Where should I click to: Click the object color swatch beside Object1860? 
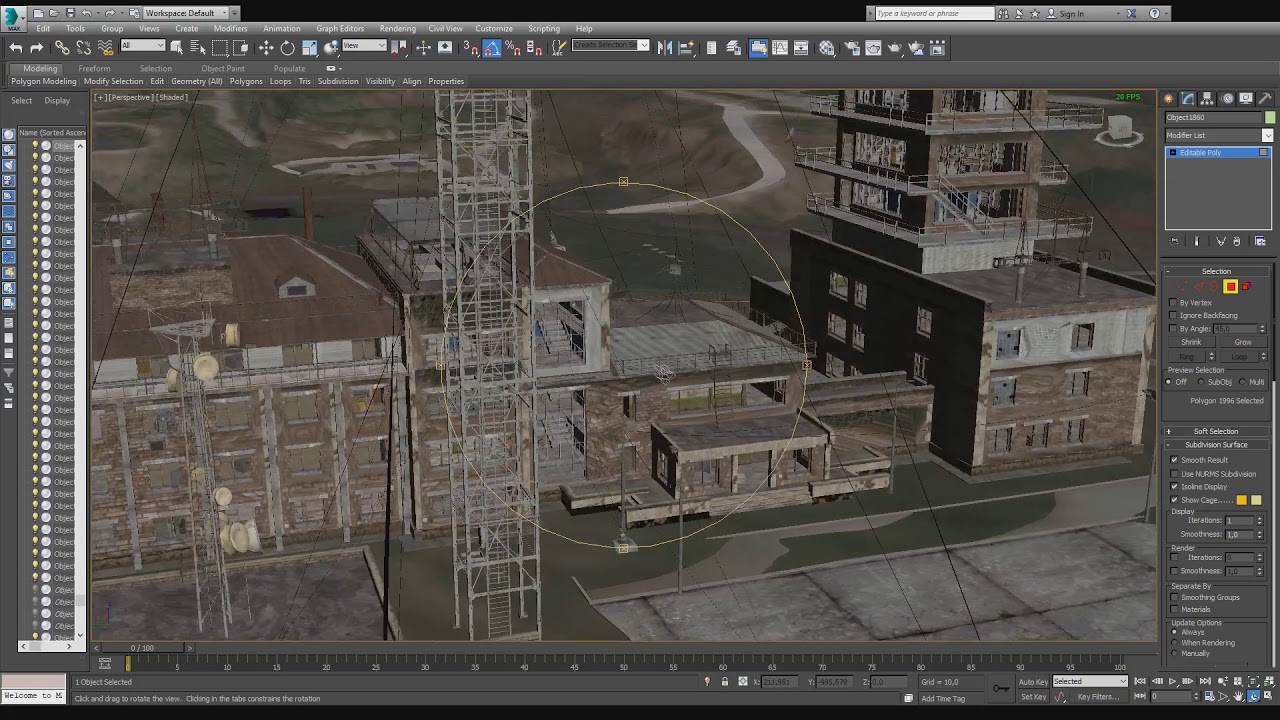[1269, 118]
